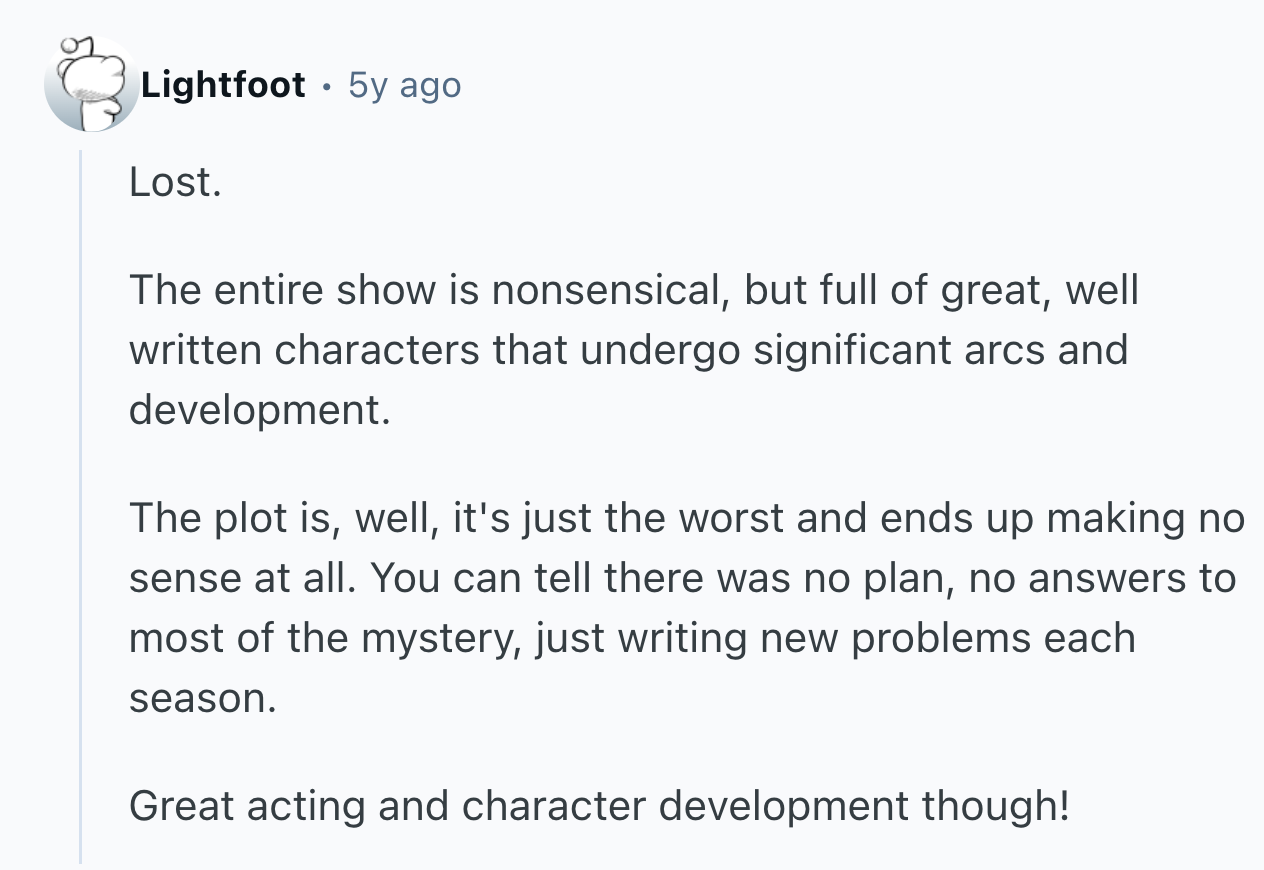Click the Lightfoot user avatar
Screen dimensions: 1264x870
pyautogui.click(x=91, y=86)
